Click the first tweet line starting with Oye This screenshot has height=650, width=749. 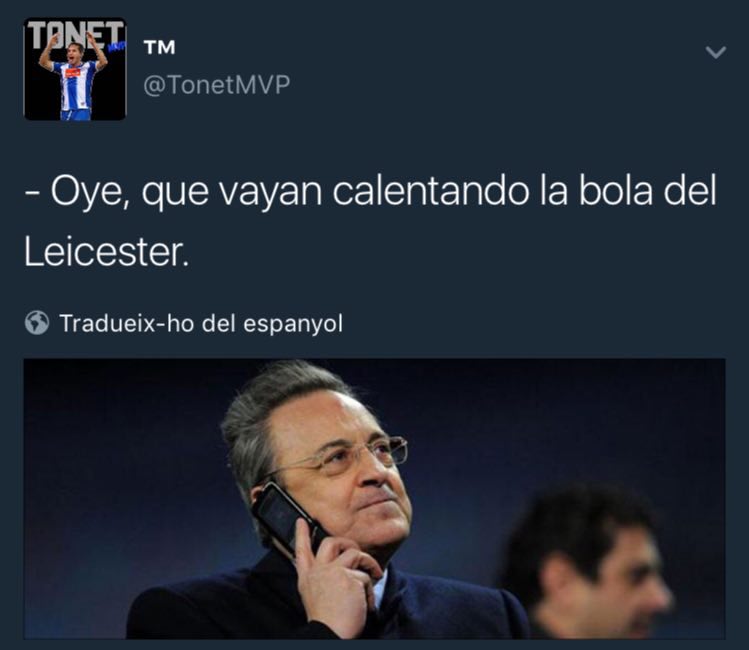pyautogui.click(x=371, y=191)
